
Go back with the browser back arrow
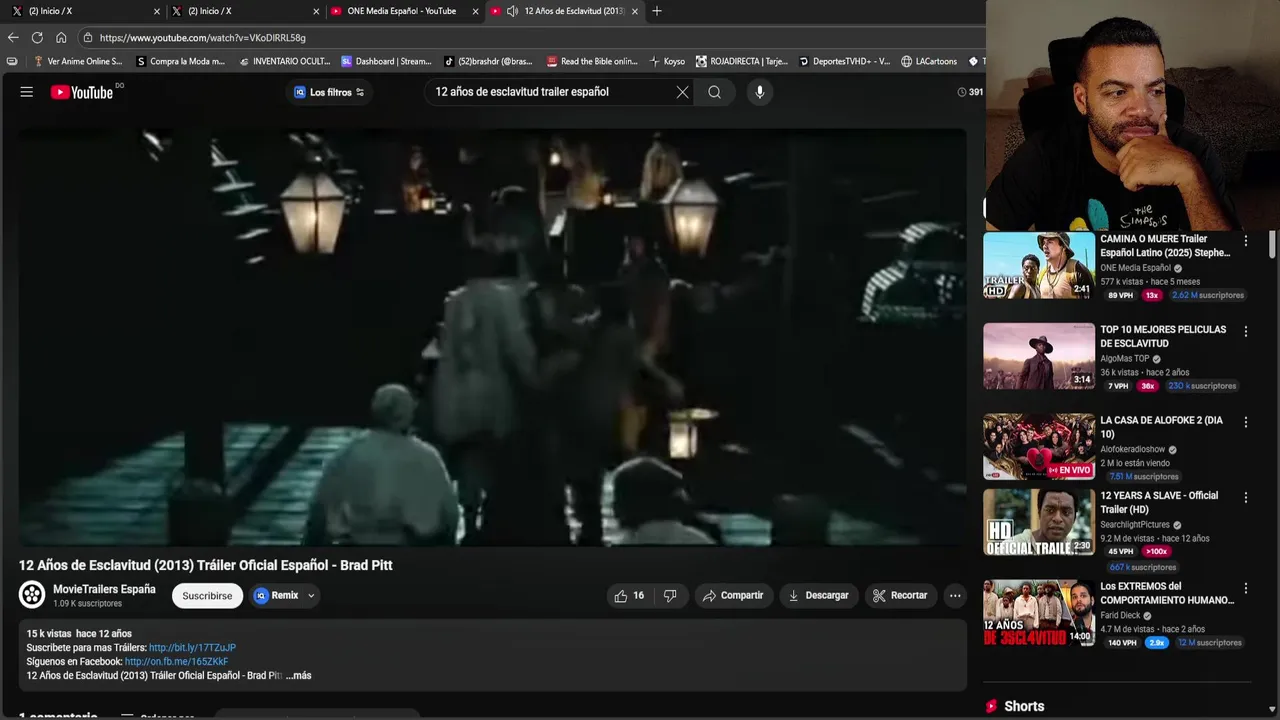click(13, 37)
